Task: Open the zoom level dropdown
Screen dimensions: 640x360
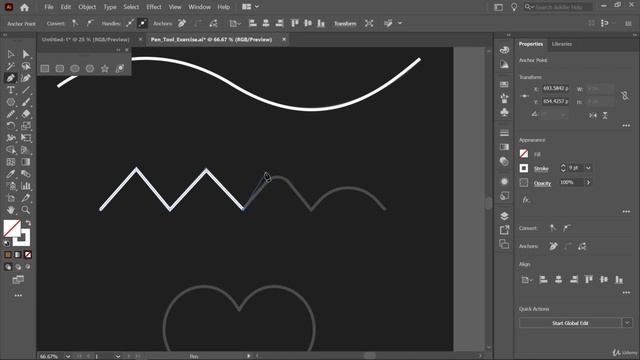Action: click(x=68, y=356)
